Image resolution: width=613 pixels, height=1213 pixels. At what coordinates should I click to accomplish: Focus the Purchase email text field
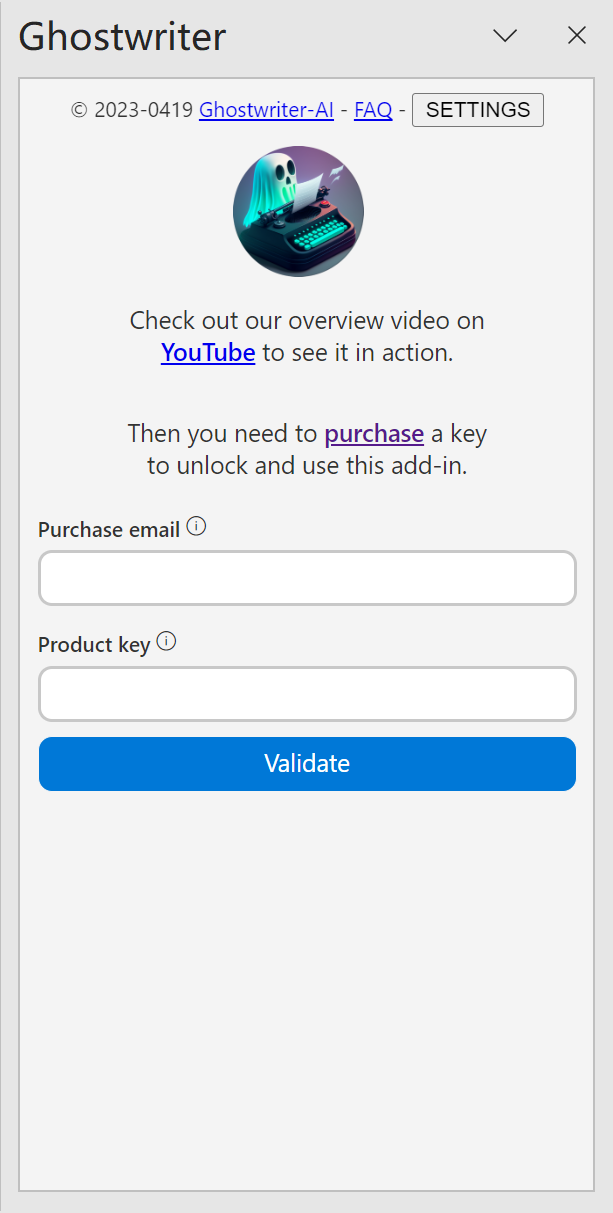click(x=307, y=578)
